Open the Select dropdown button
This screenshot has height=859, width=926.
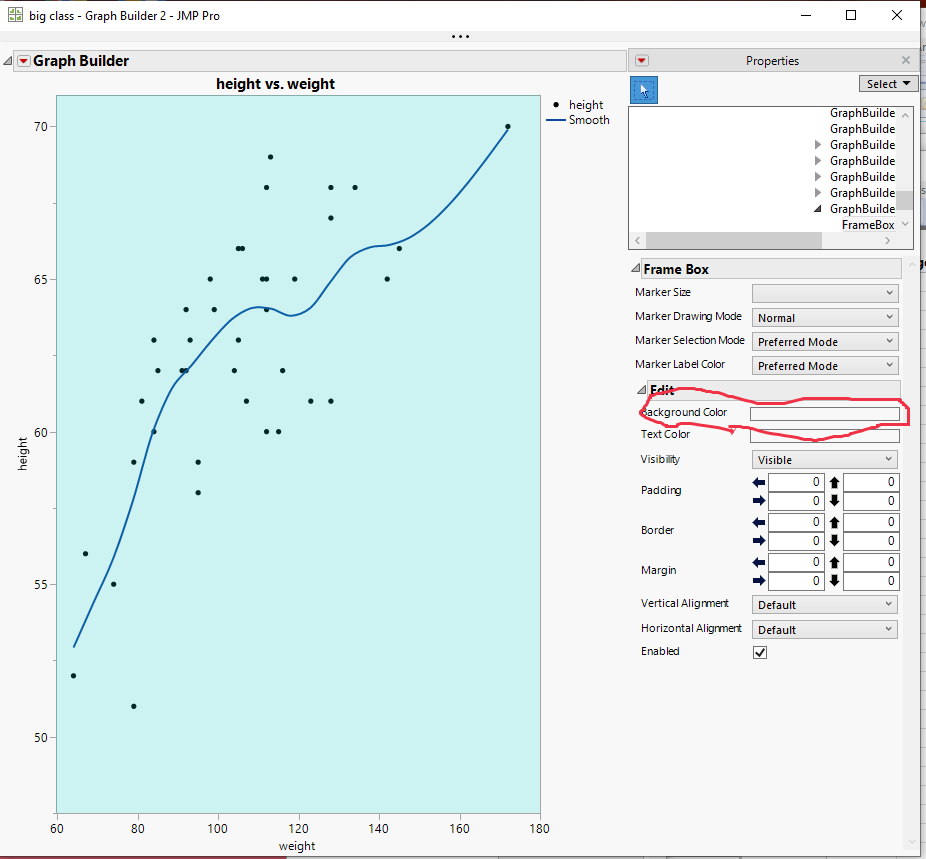coord(888,84)
